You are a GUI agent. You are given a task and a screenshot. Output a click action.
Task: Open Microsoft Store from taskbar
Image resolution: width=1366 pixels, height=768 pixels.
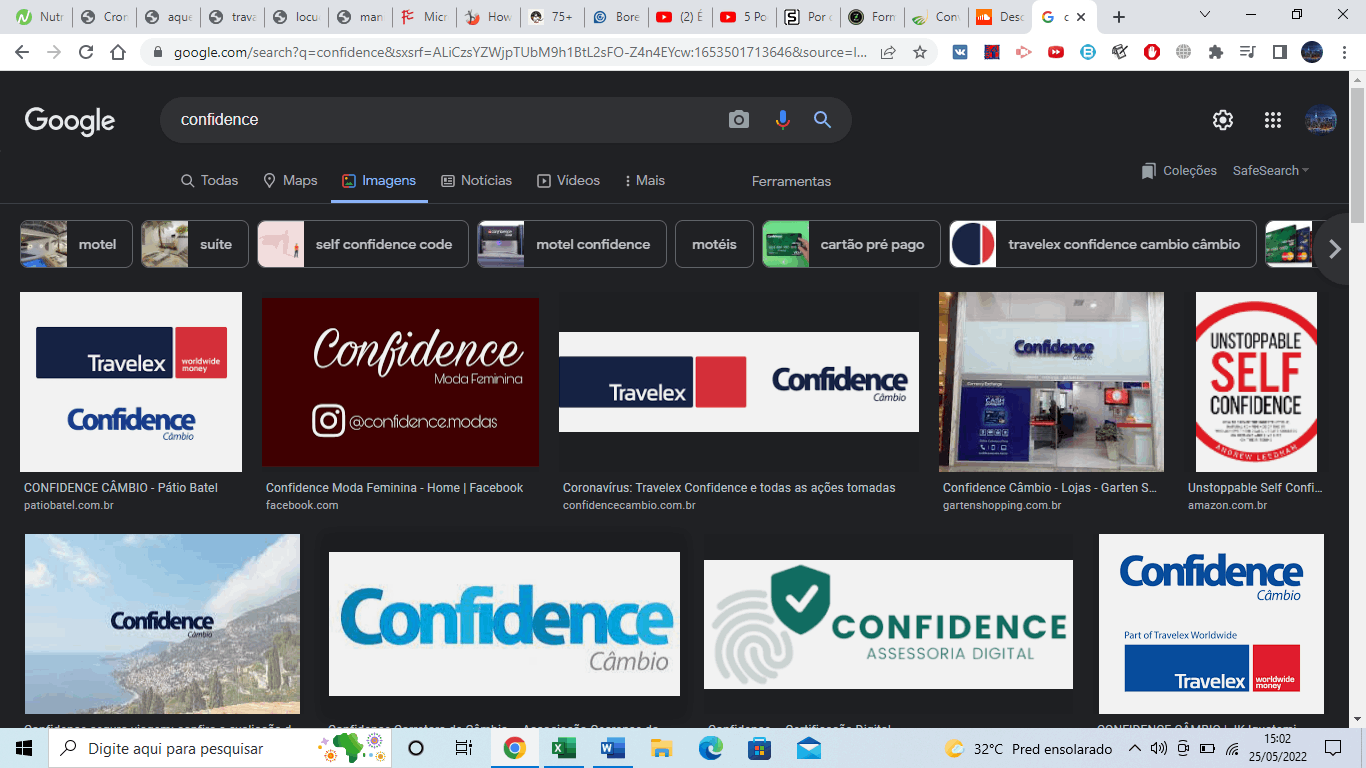pyautogui.click(x=760, y=748)
